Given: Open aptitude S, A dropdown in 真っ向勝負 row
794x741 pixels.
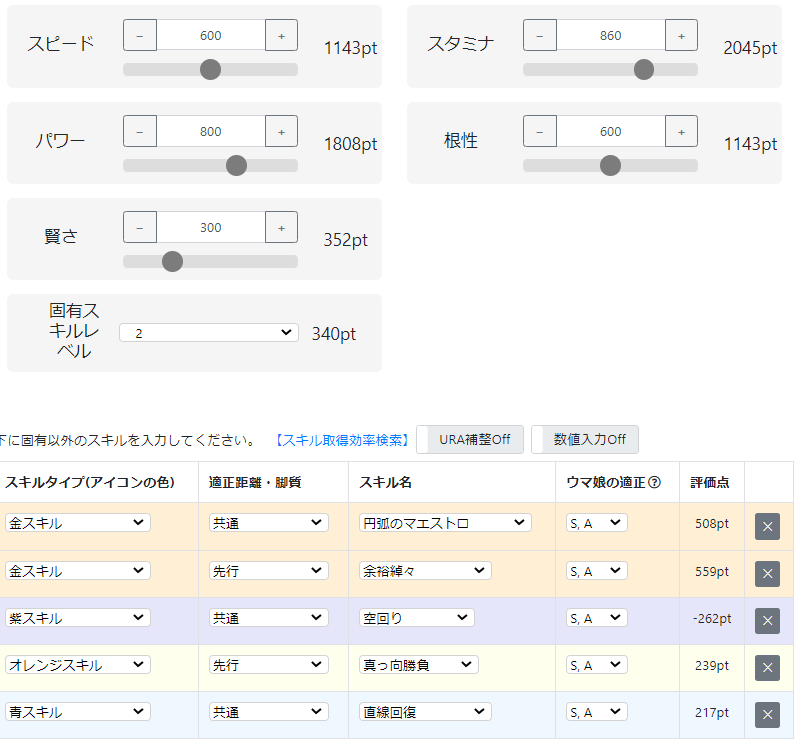Looking at the screenshot, I should tap(597, 665).
